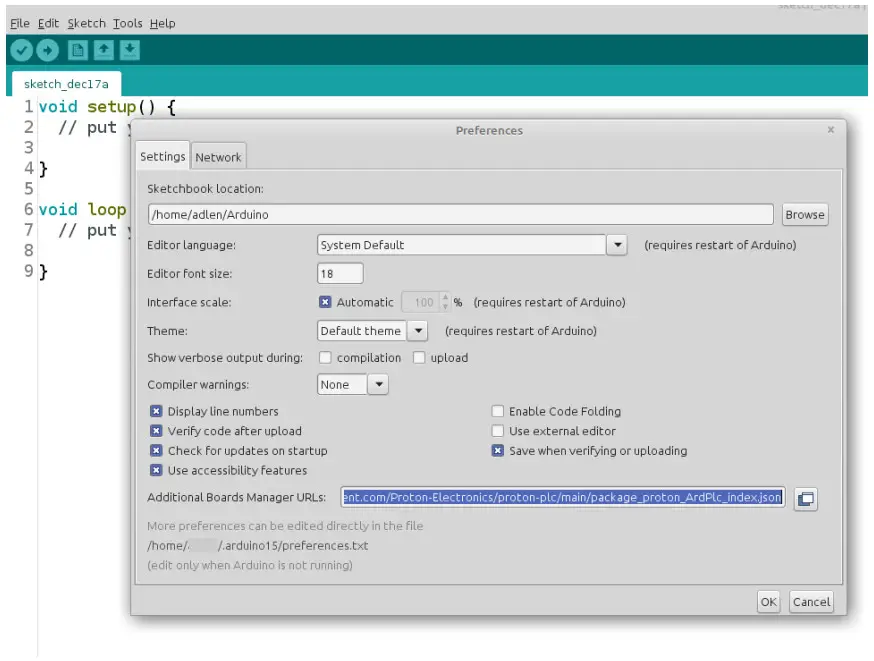Switch to the Network tab
The image size is (874, 661).
(x=218, y=157)
